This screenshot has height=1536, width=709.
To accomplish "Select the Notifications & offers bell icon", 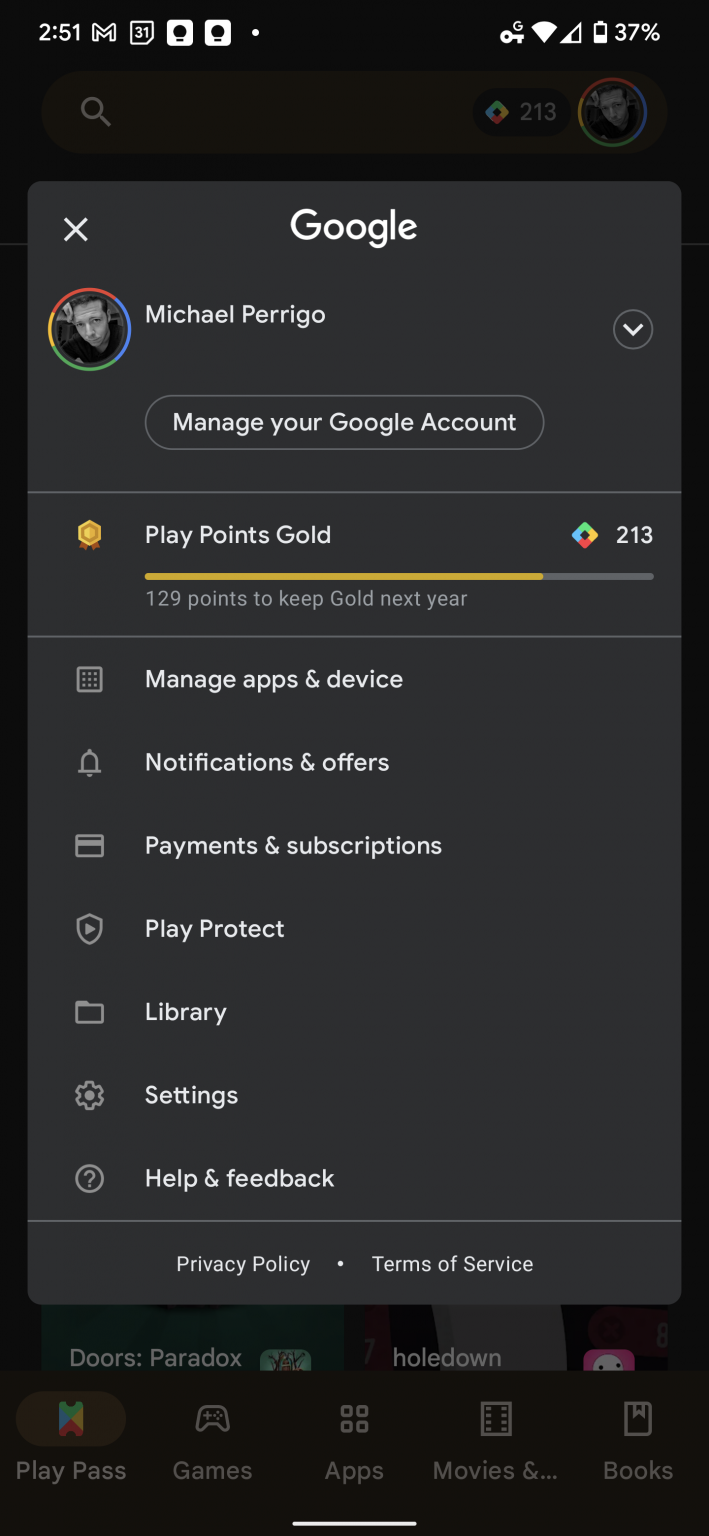I will (89, 762).
